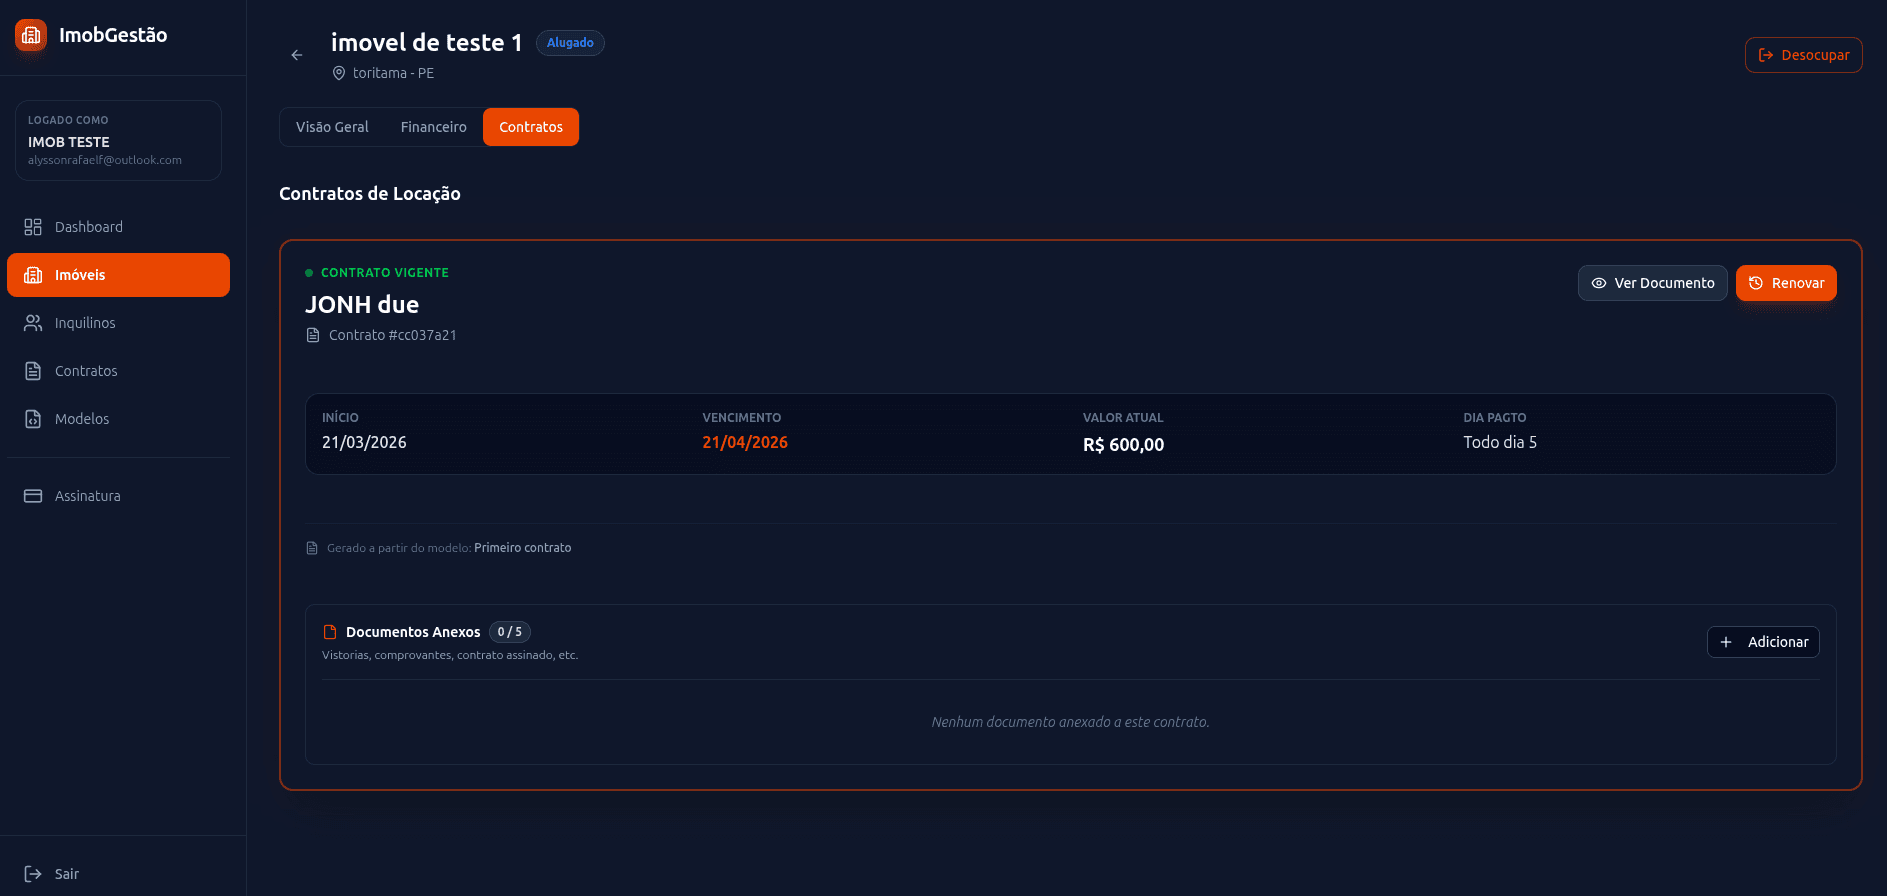Switch to the Financeiro tab
Image resolution: width=1887 pixels, height=896 pixels.
(x=433, y=127)
